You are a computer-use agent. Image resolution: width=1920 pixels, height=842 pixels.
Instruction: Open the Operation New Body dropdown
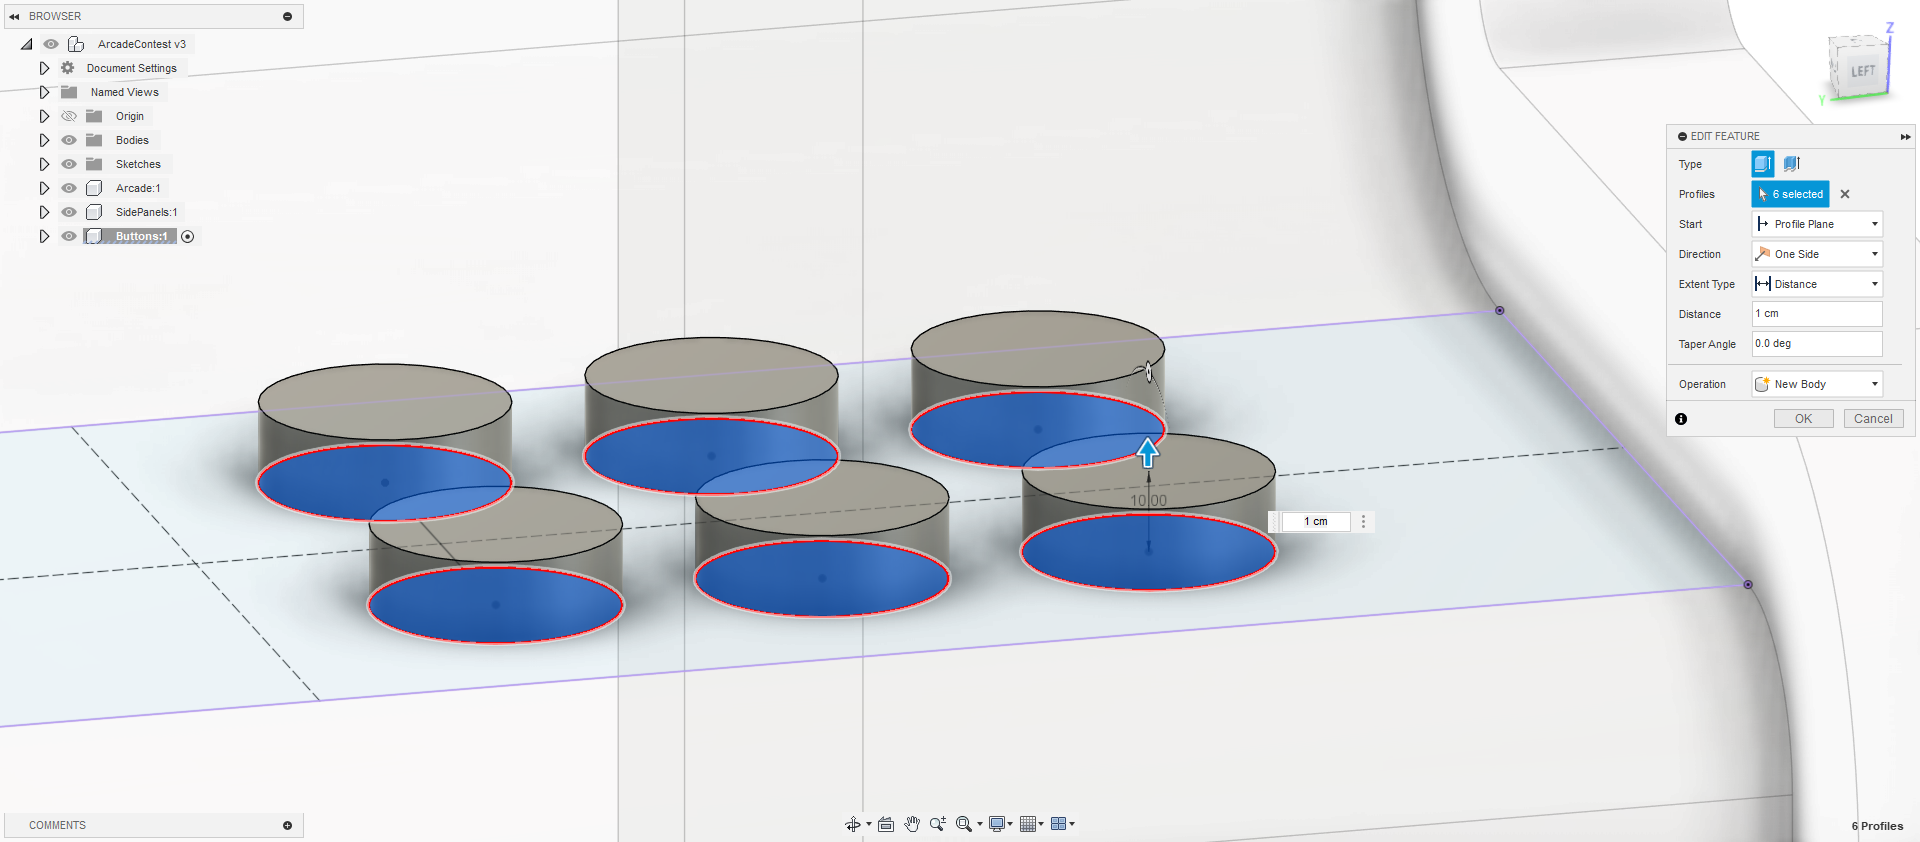1817,384
